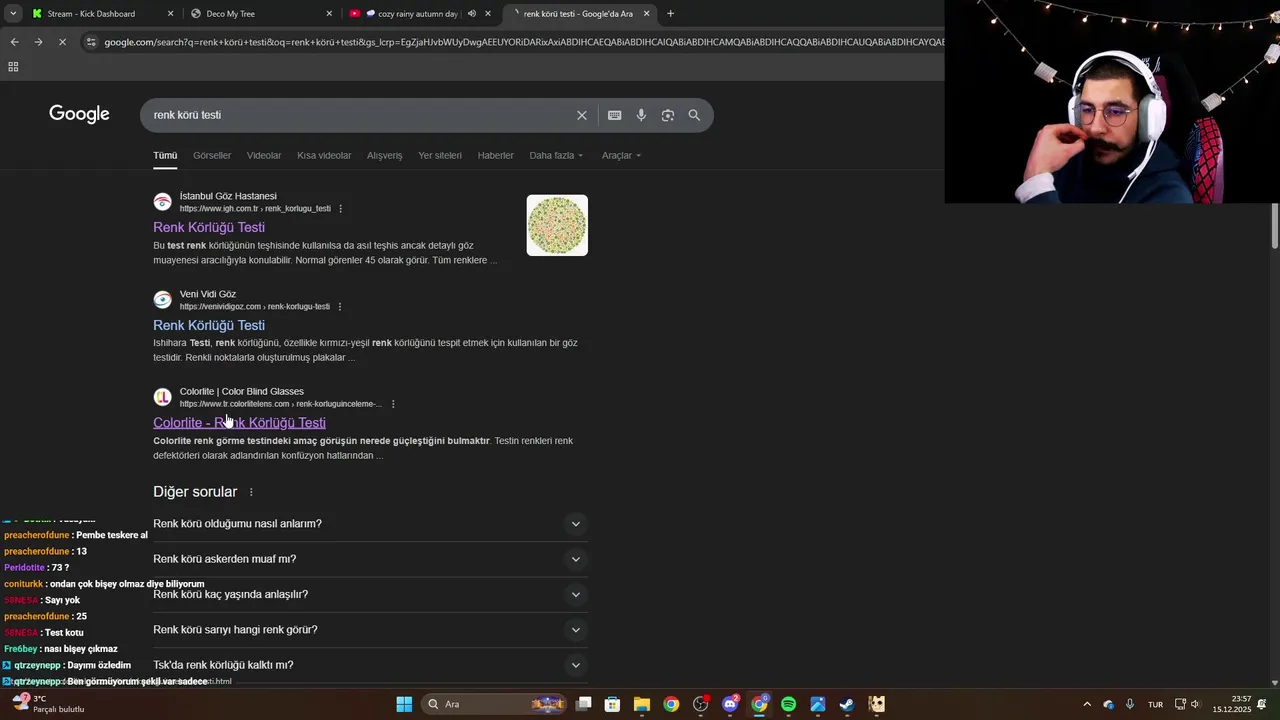Go forward with browser forward arrow
Viewport: 1280px width, 720px height.
[38, 42]
